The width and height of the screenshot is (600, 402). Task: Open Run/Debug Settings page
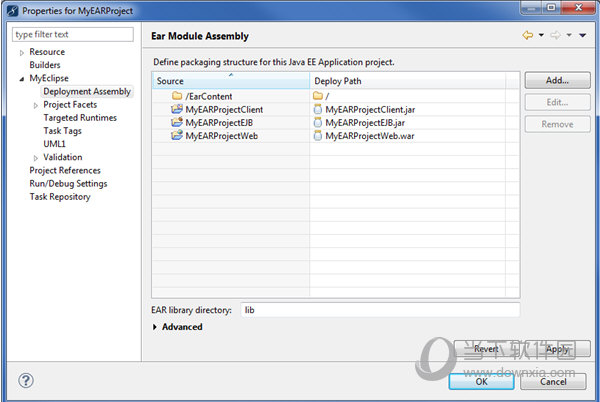[x=68, y=184]
